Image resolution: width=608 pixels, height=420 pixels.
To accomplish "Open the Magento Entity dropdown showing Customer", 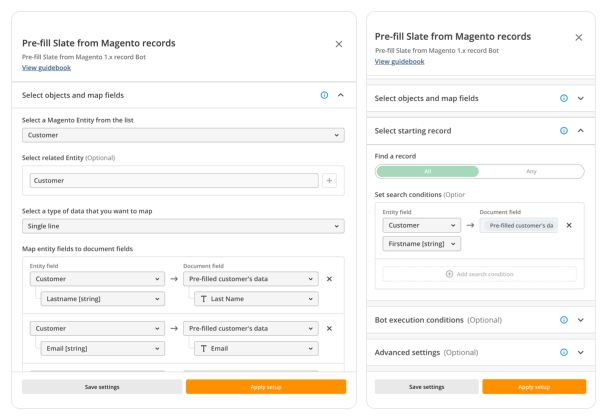I will 183,135.
